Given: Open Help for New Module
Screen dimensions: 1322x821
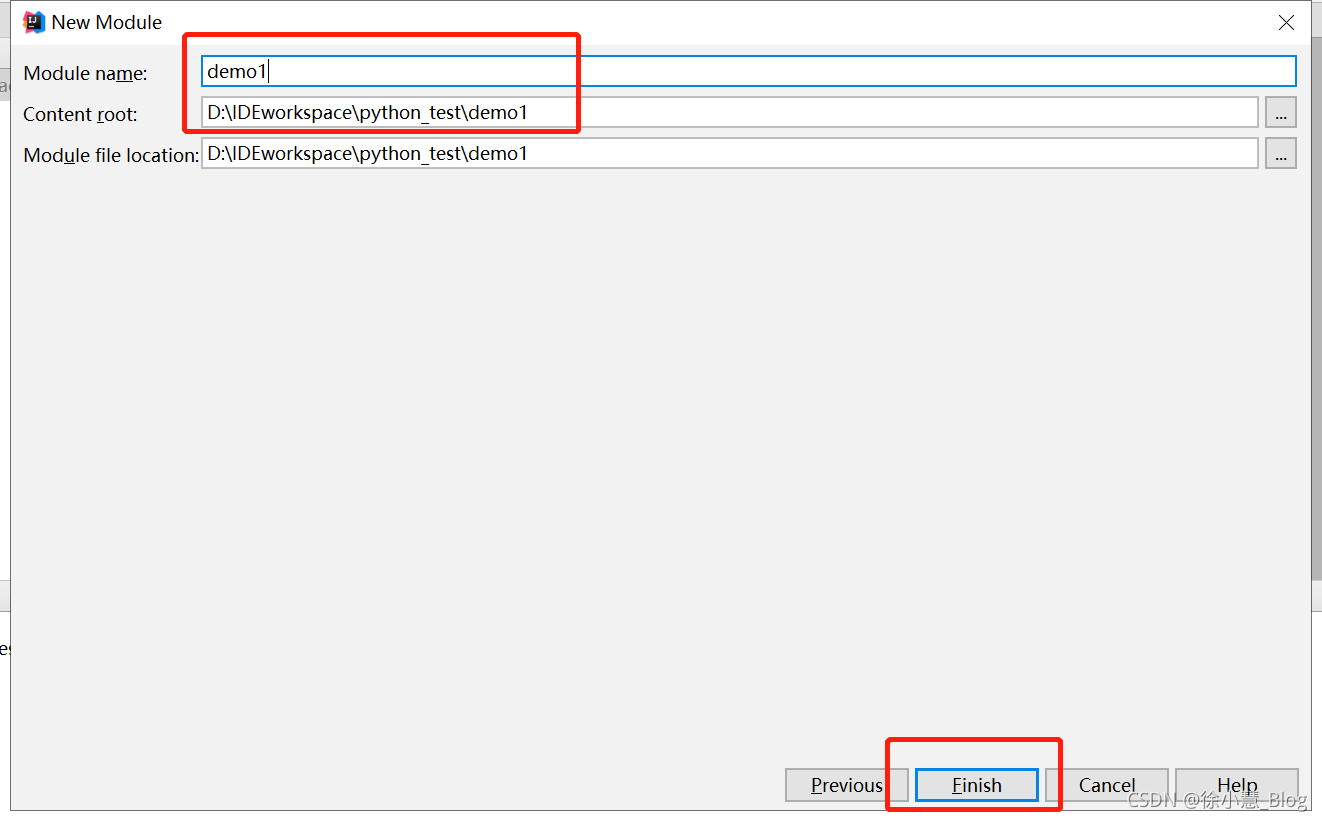Looking at the screenshot, I should [x=1237, y=785].
